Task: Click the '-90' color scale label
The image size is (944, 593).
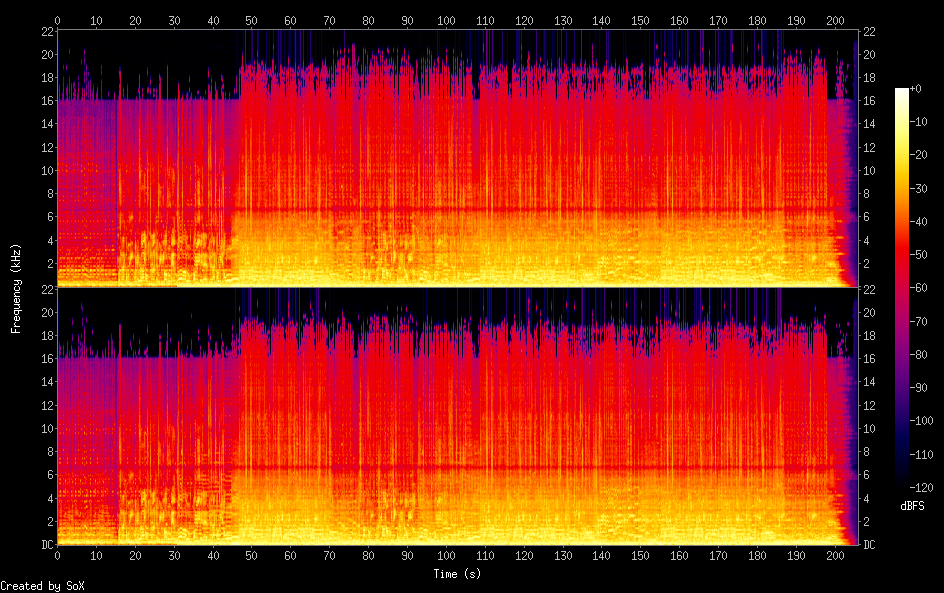Action: tap(918, 388)
